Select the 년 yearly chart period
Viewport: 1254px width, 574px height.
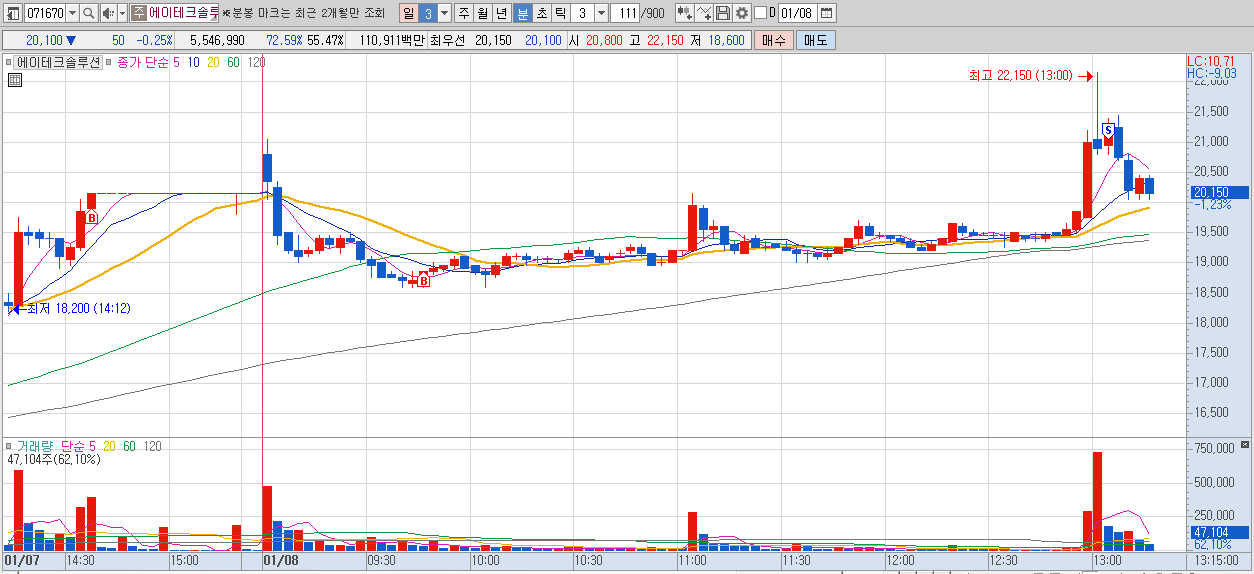pos(502,13)
